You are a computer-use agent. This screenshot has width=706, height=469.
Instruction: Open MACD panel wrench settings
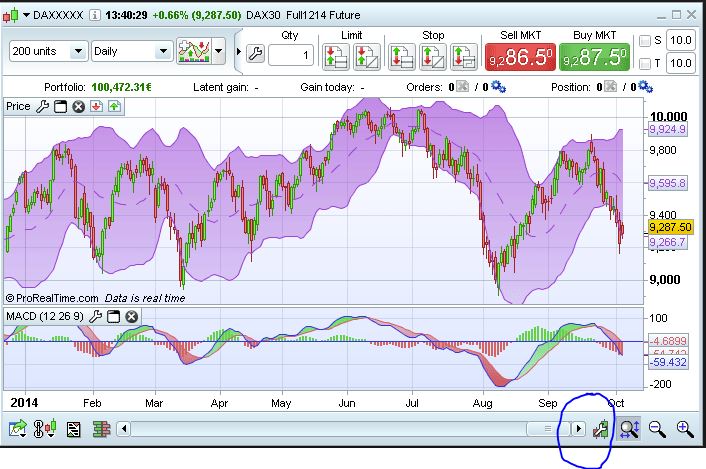95,316
